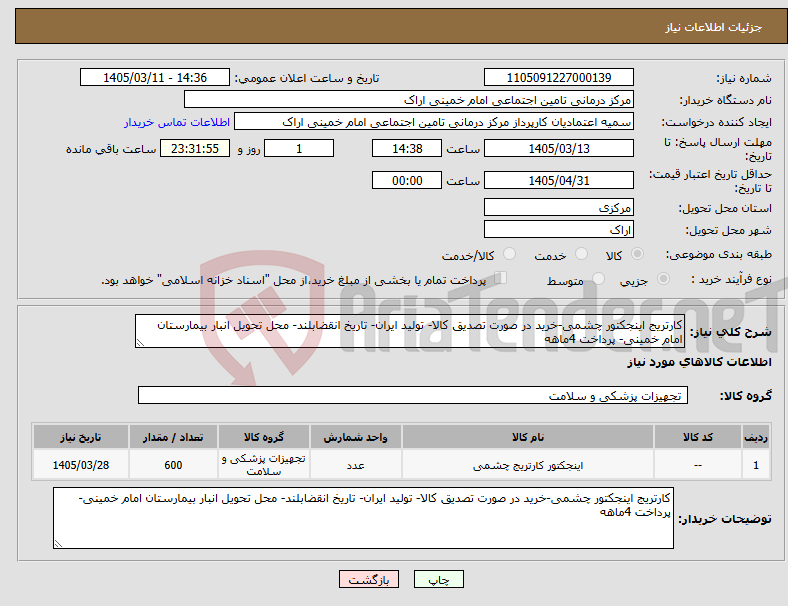Click the اطلاعات کالاهای مورد نیاز section heading
Image resolution: width=788 pixels, height=606 pixels.
(x=699, y=362)
